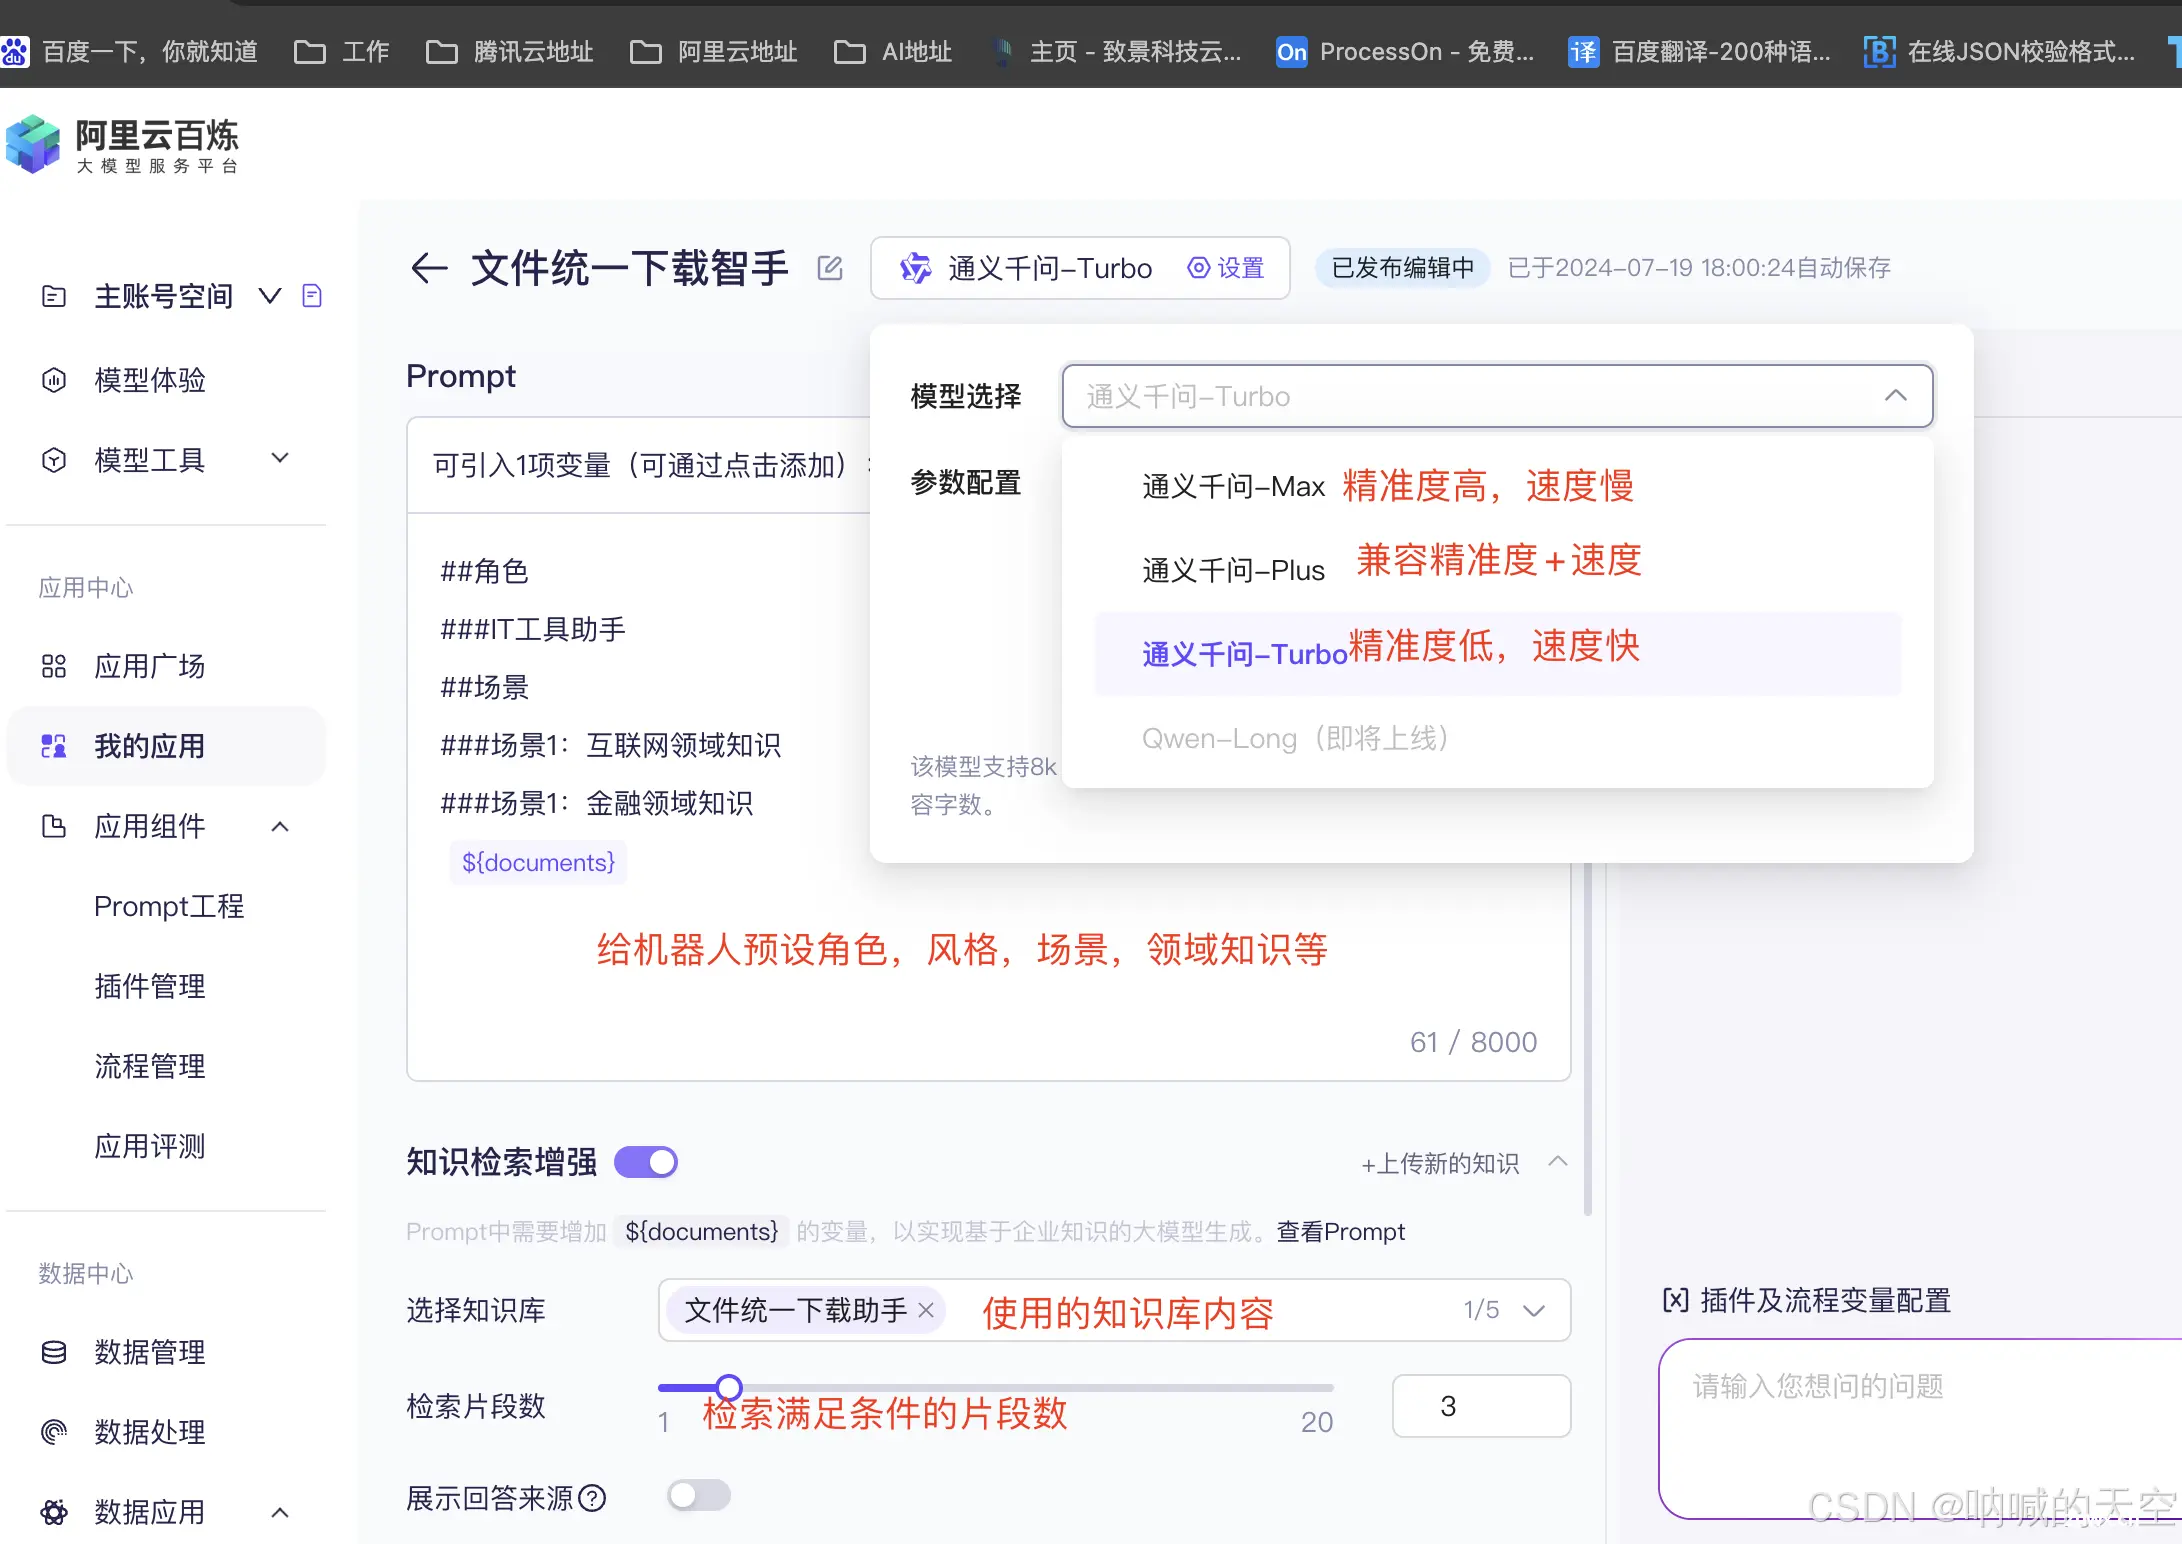Screen dimensions: 2182x1544
Task: Open 应用广场 in the sidebar
Action: tap(150, 666)
